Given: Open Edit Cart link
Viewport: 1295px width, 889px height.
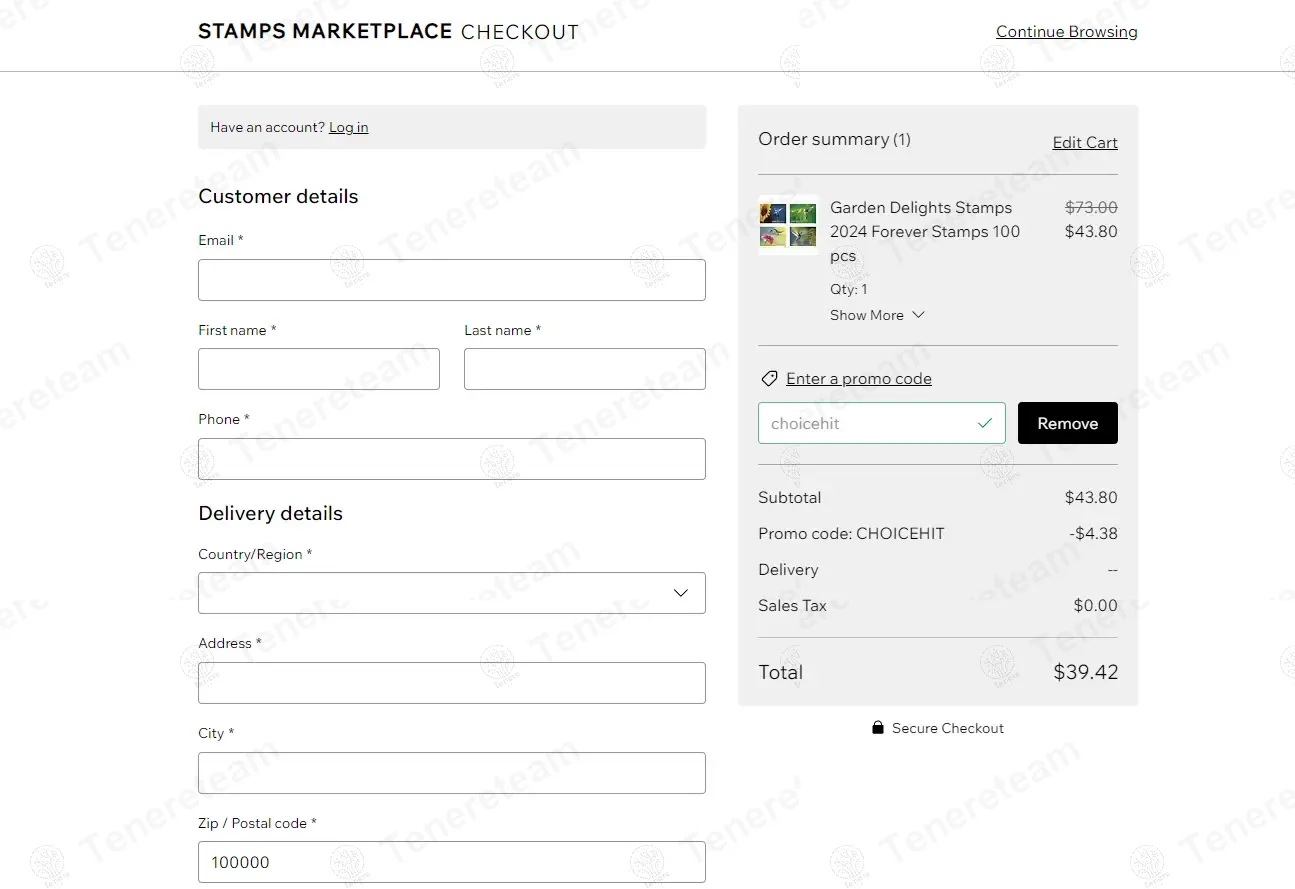Looking at the screenshot, I should [x=1085, y=142].
